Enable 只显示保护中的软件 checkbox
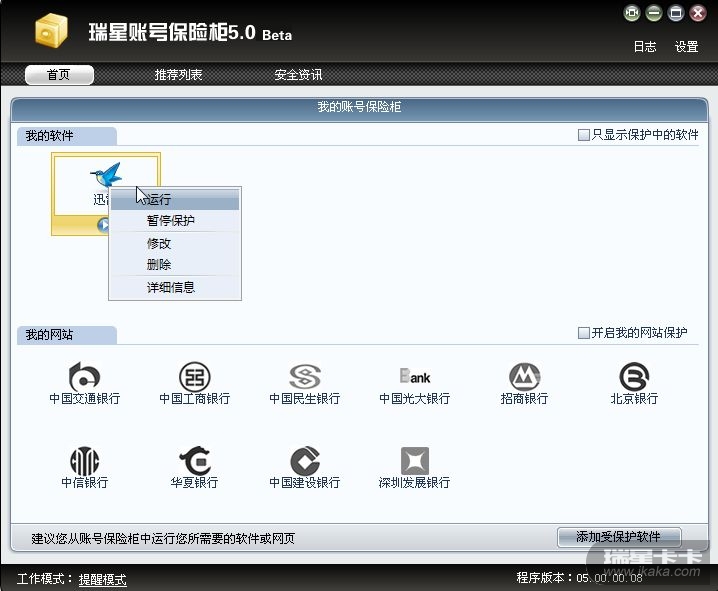Image resolution: width=718 pixels, height=591 pixels. (583, 135)
